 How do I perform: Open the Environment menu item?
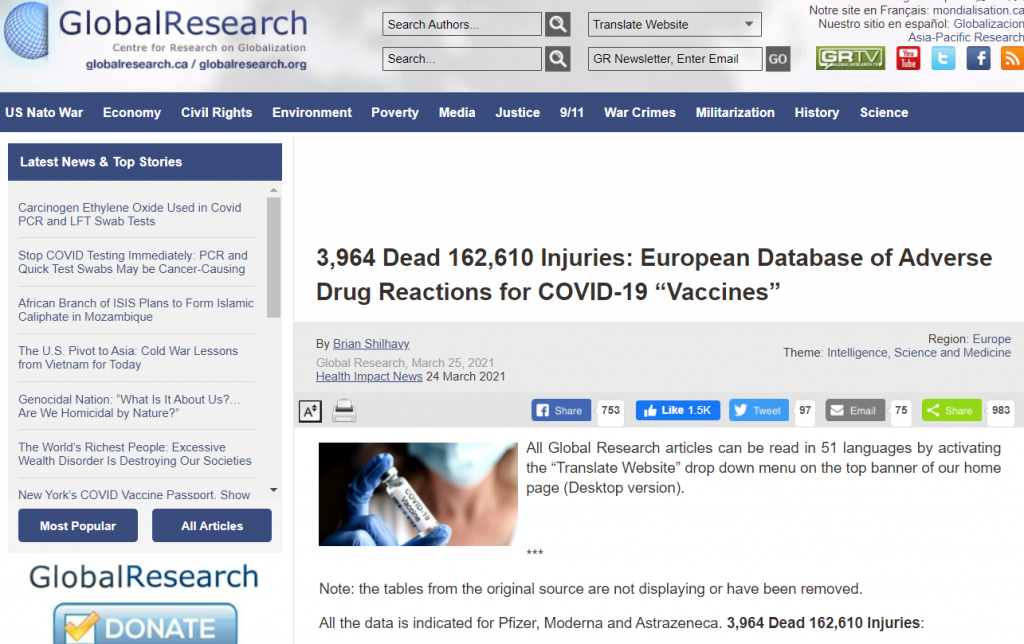(312, 112)
